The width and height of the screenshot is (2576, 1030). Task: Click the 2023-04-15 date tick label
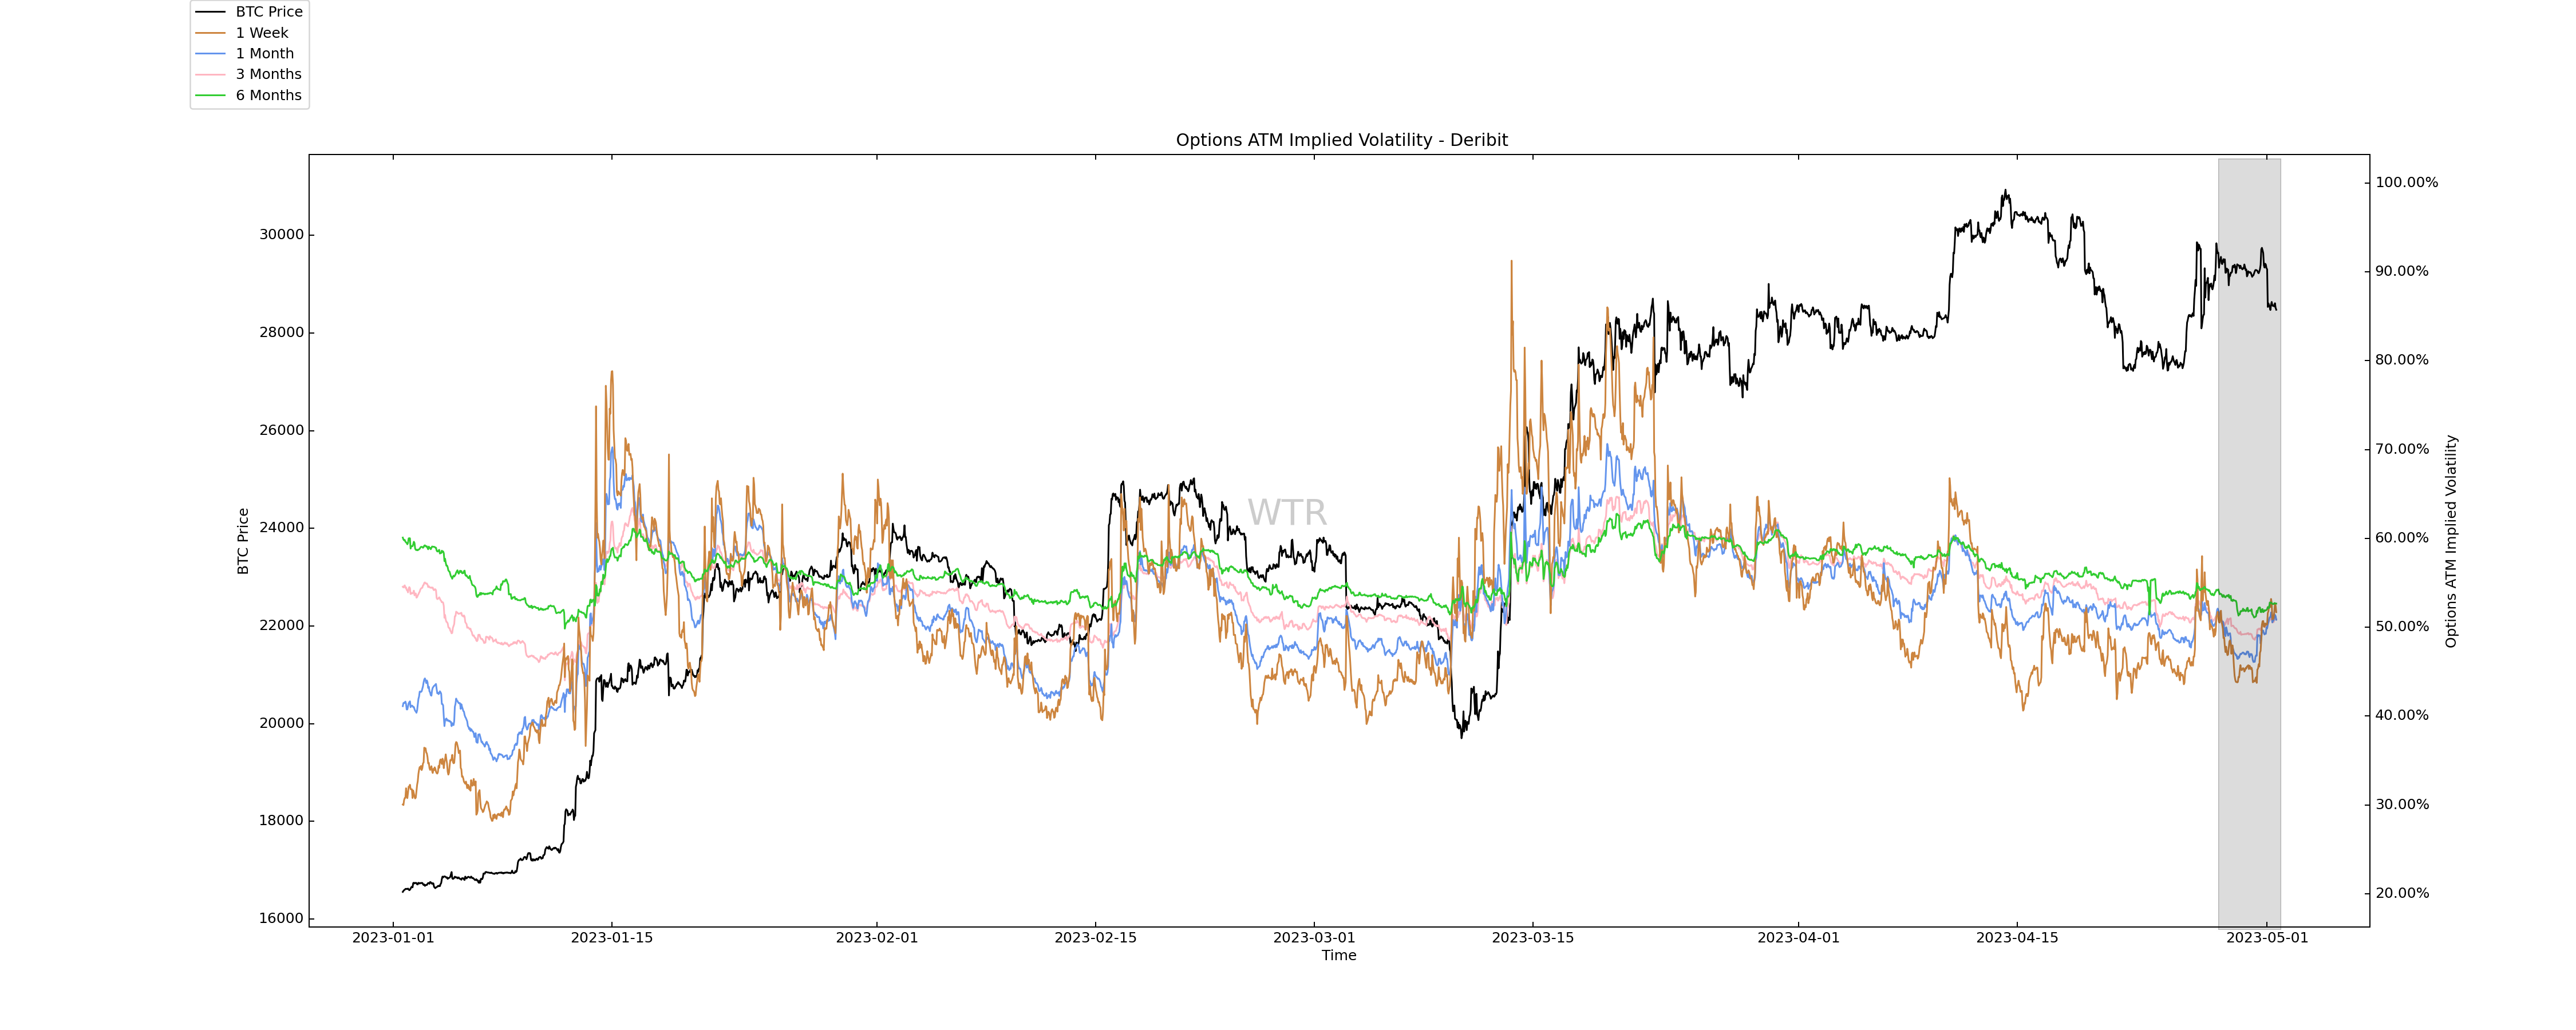[2017, 938]
